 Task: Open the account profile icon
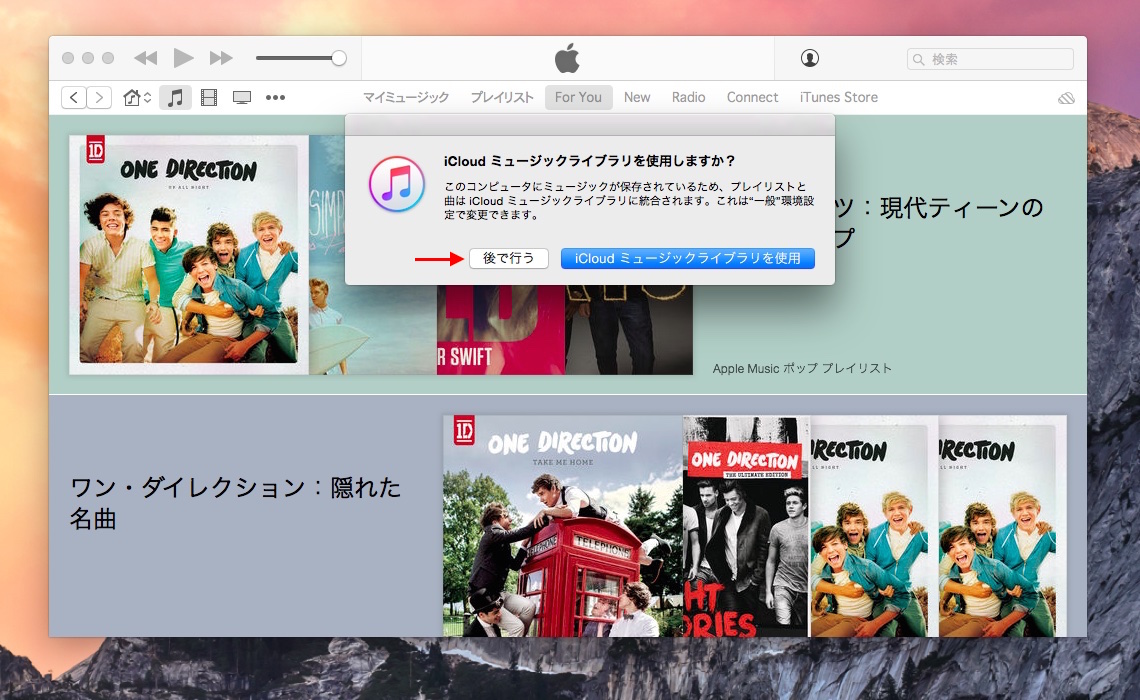point(810,58)
